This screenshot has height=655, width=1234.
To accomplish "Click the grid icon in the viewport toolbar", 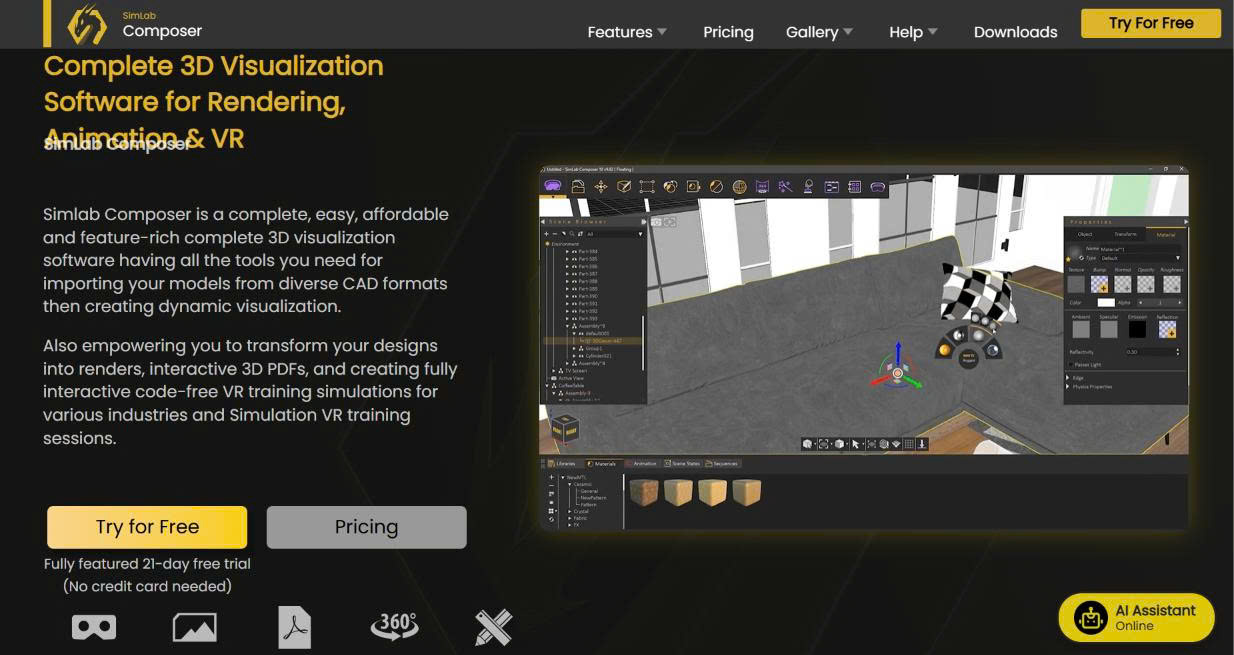I will 908,444.
